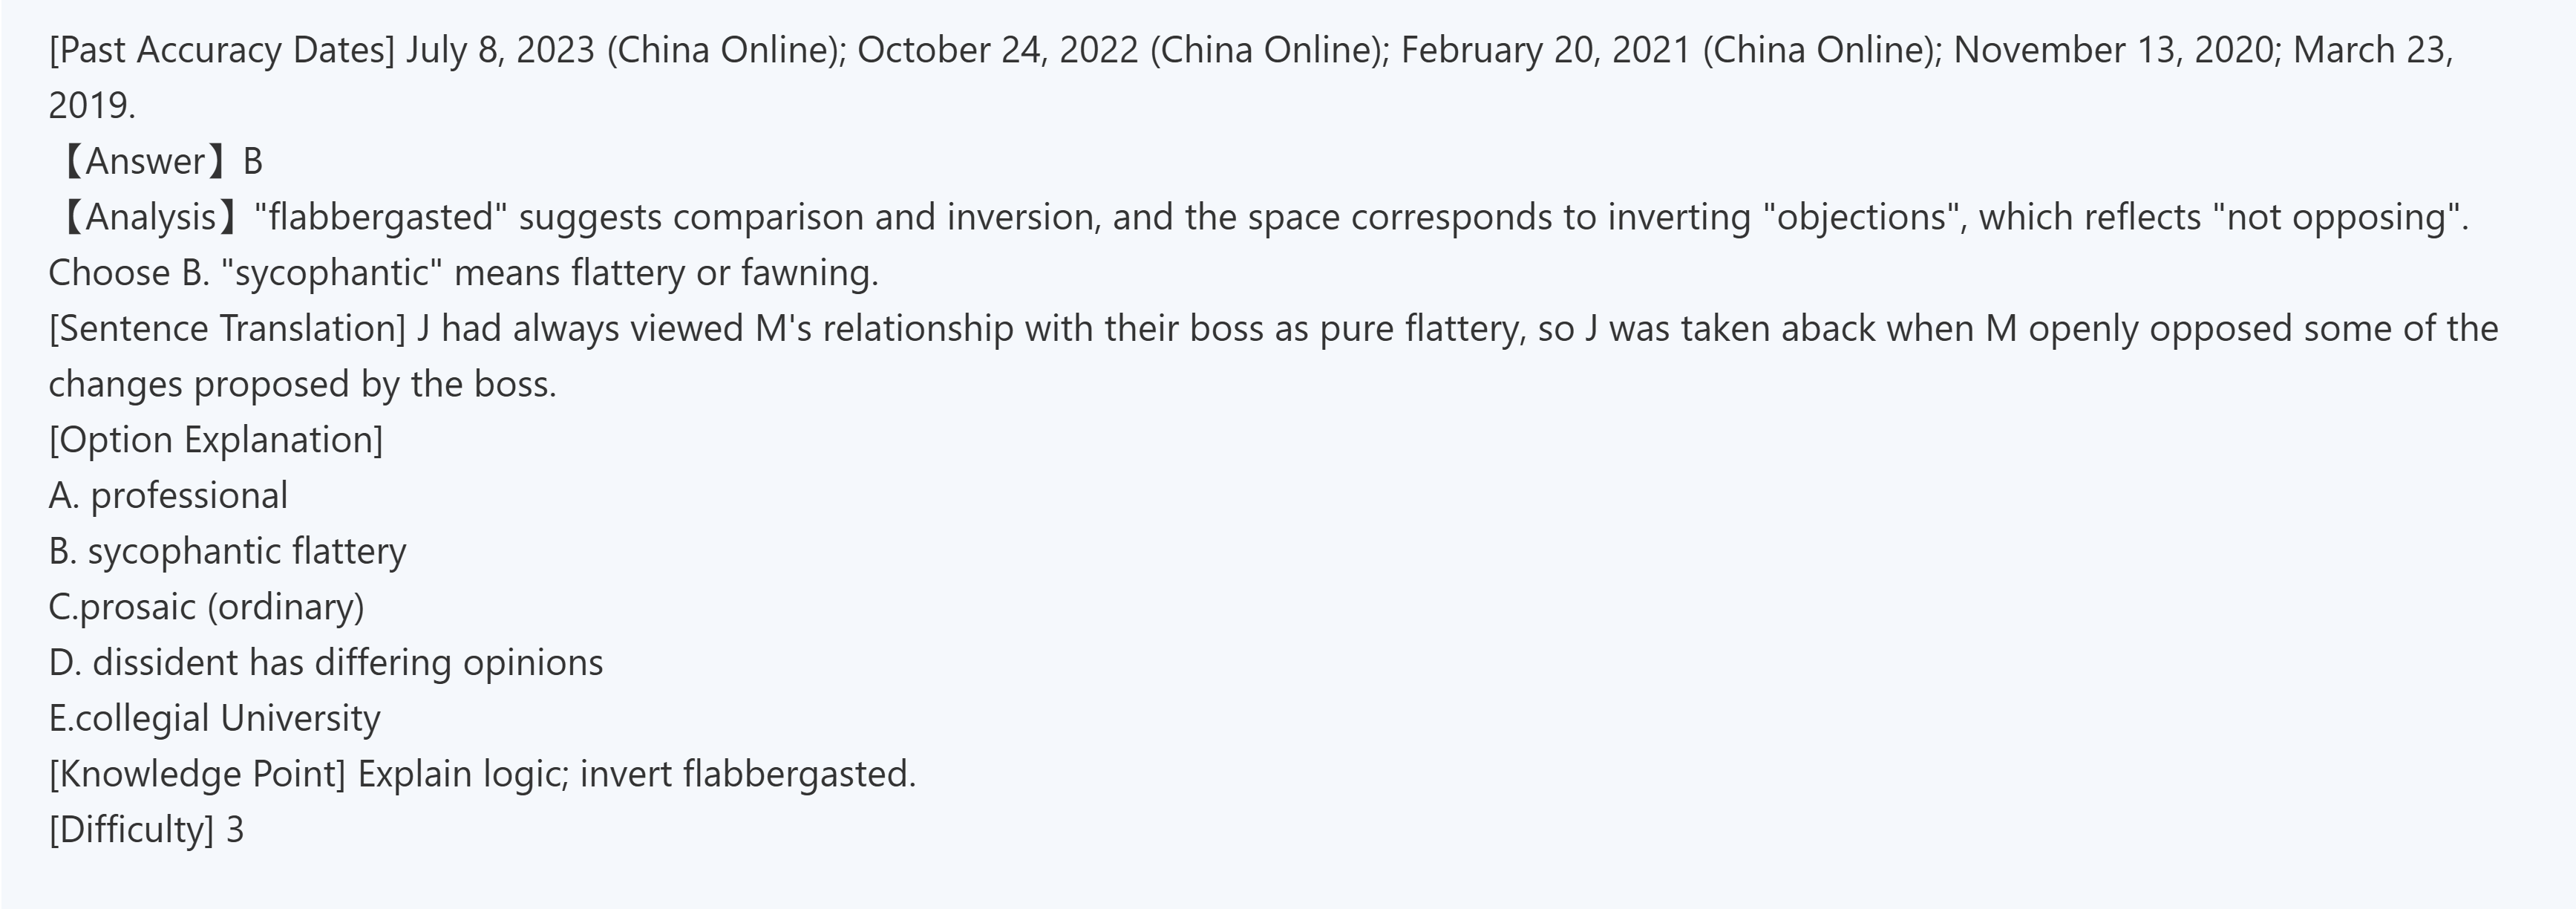Click the "2019." text on second line

[x=92, y=106]
